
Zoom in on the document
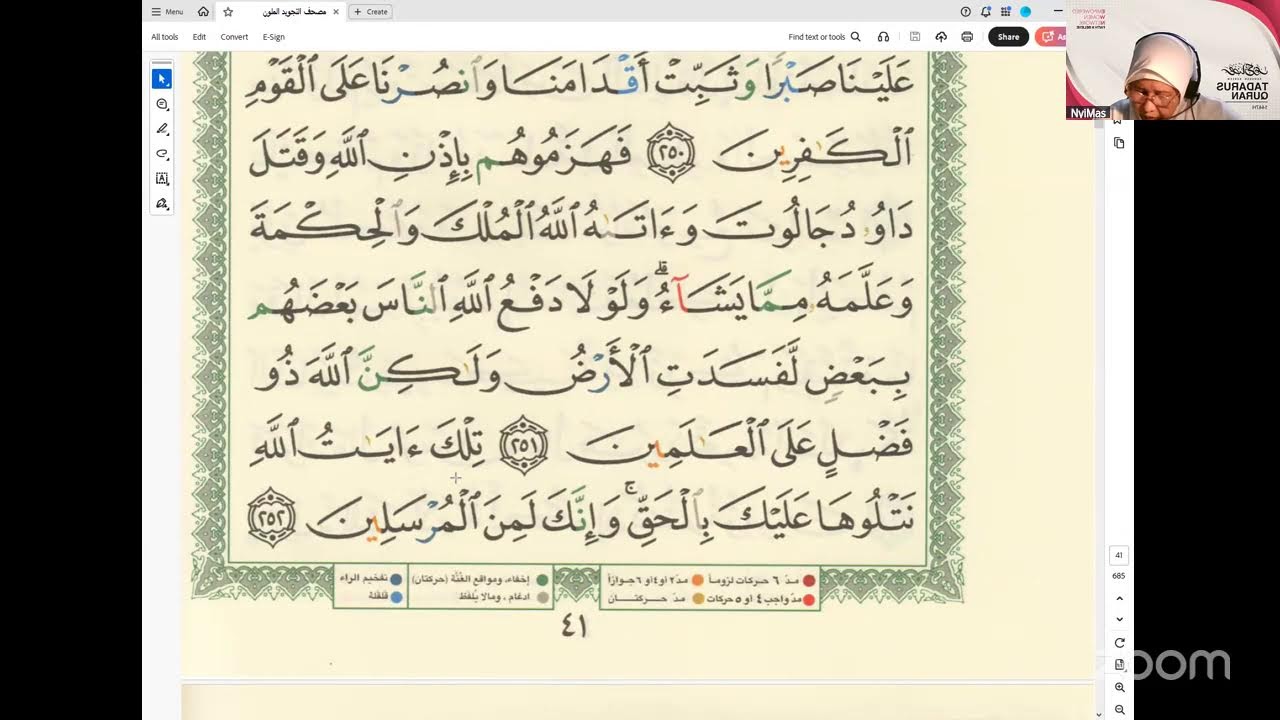pyautogui.click(x=1119, y=688)
